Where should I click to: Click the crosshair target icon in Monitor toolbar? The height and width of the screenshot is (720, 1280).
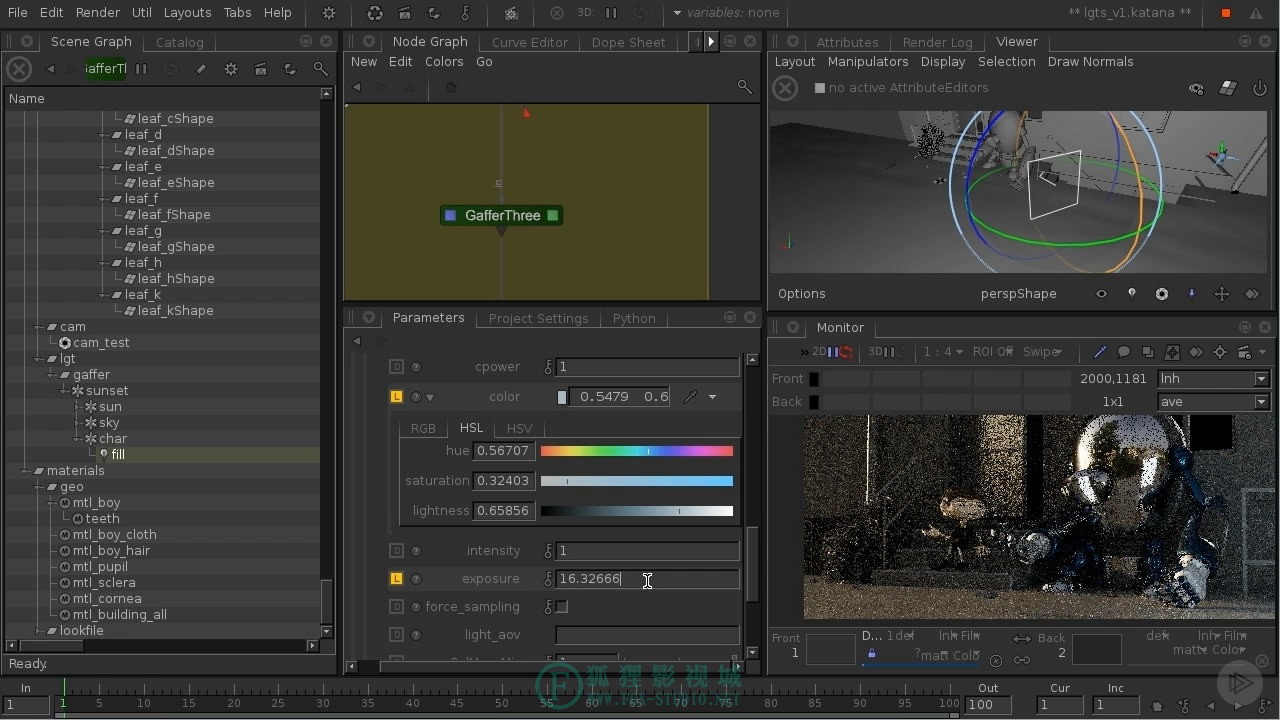tap(1220, 352)
